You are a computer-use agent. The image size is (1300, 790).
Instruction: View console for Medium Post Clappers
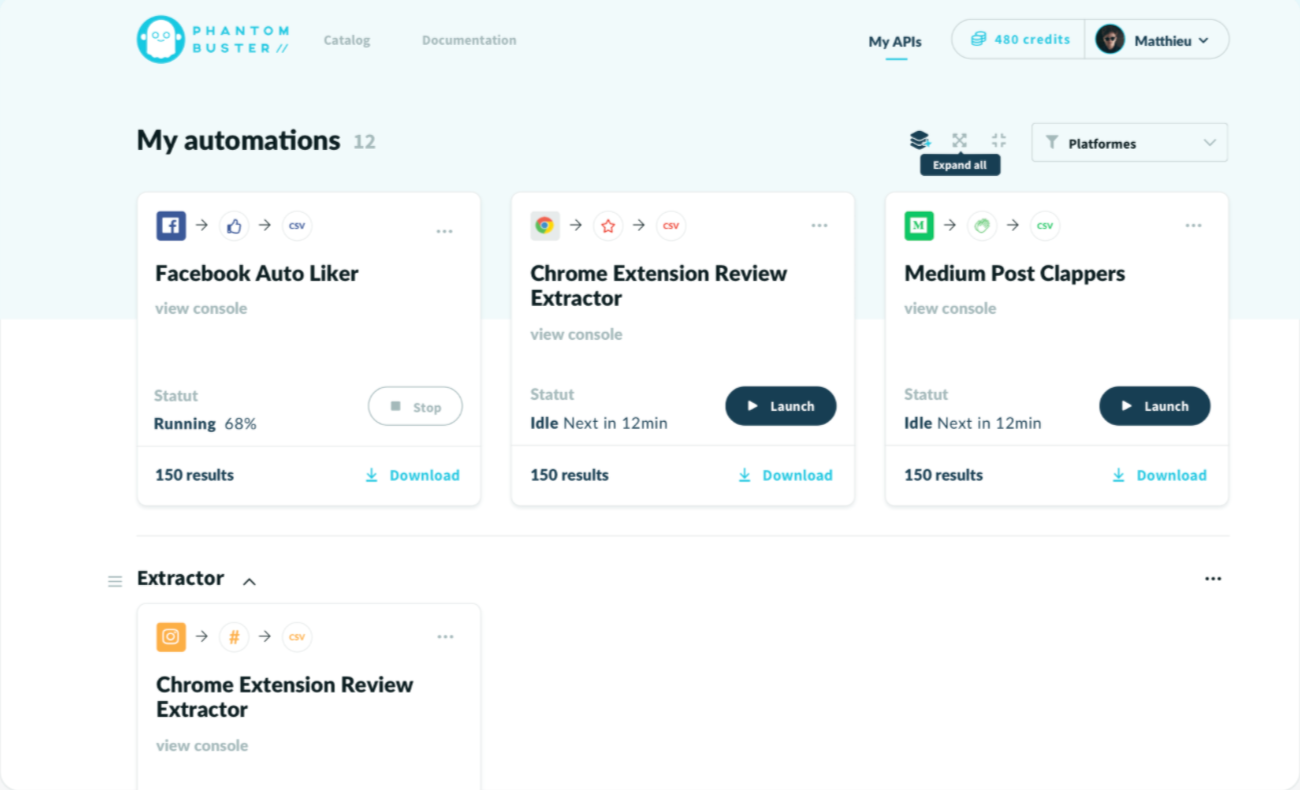point(950,308)
